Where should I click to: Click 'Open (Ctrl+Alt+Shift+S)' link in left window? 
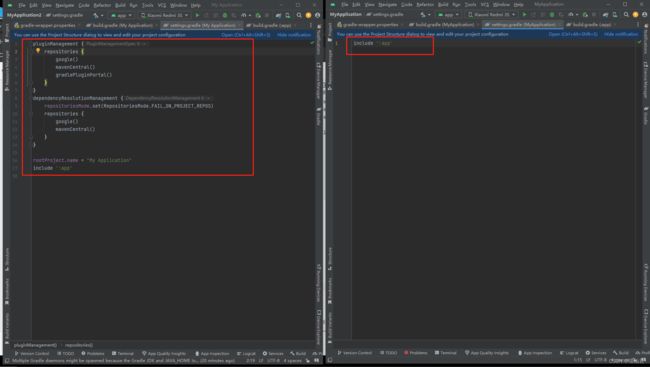click(245, 35)
